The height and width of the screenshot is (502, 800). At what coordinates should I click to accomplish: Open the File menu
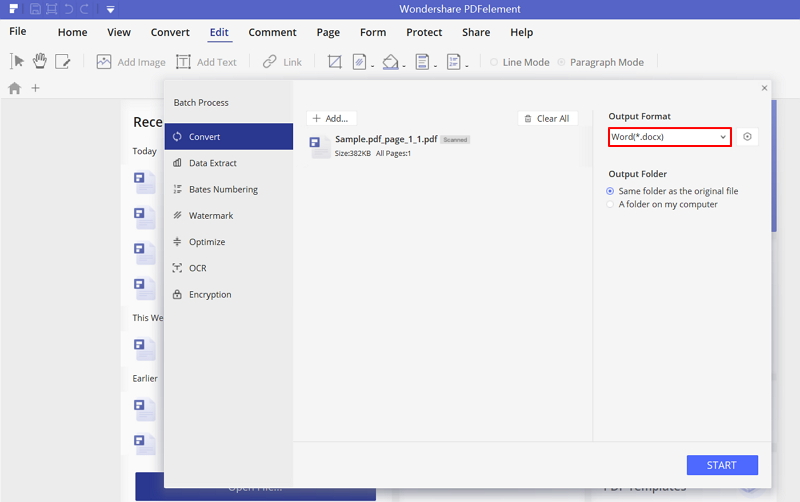point(18,32)
